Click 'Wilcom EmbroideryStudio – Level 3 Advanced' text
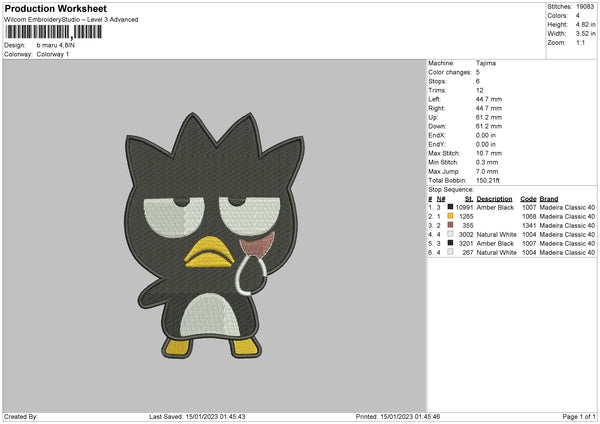This screenshot has height=424, width=600. point(71,20)
